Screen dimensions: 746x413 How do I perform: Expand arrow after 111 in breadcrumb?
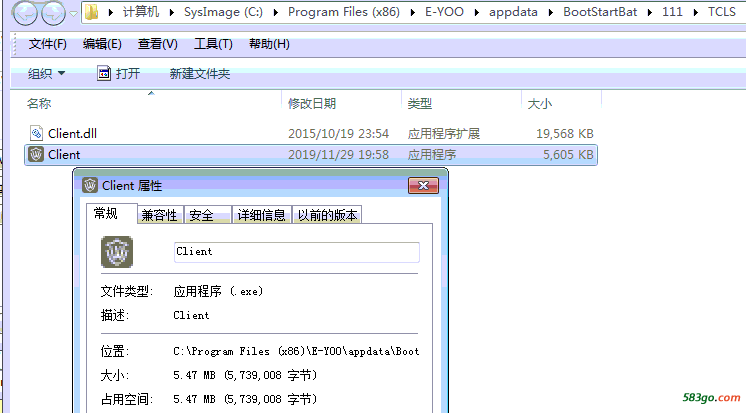tap(696, 12)
